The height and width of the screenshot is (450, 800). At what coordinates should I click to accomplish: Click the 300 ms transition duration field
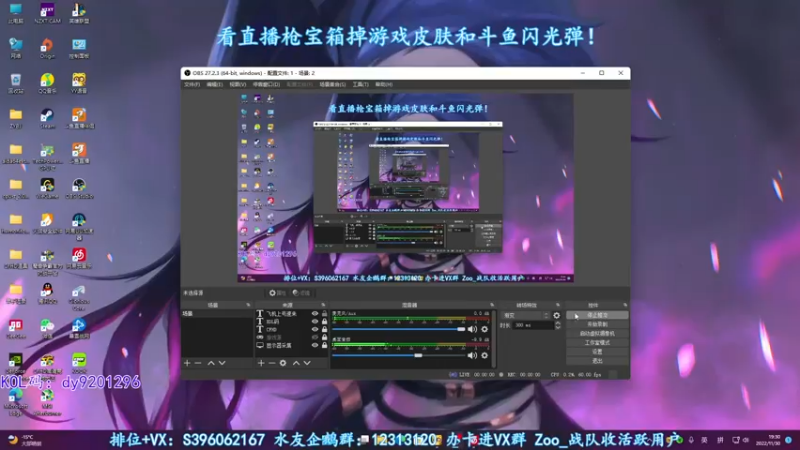pos(533,325)
